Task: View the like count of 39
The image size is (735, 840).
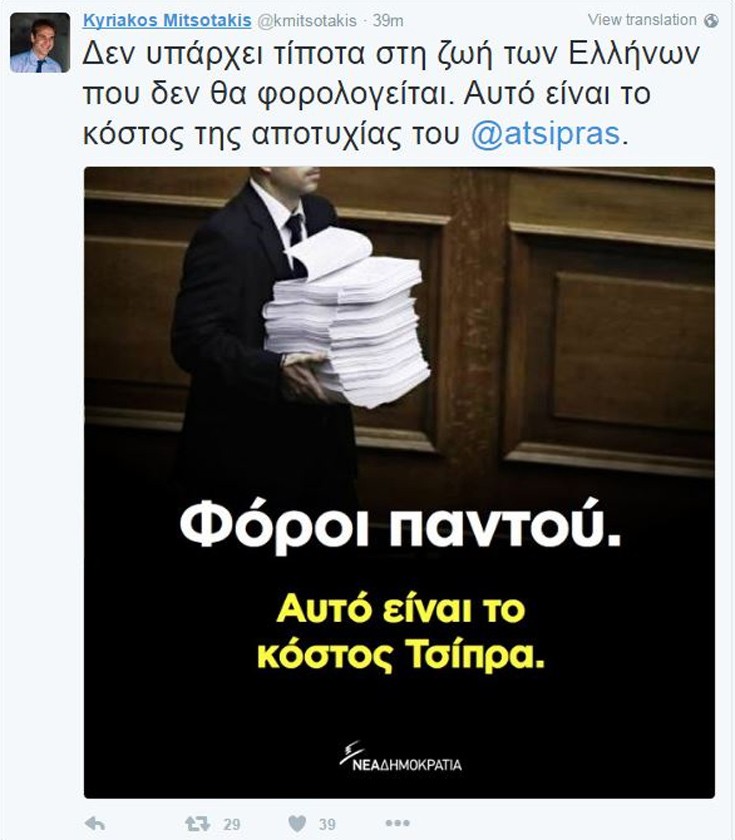Action: (327, 824)
